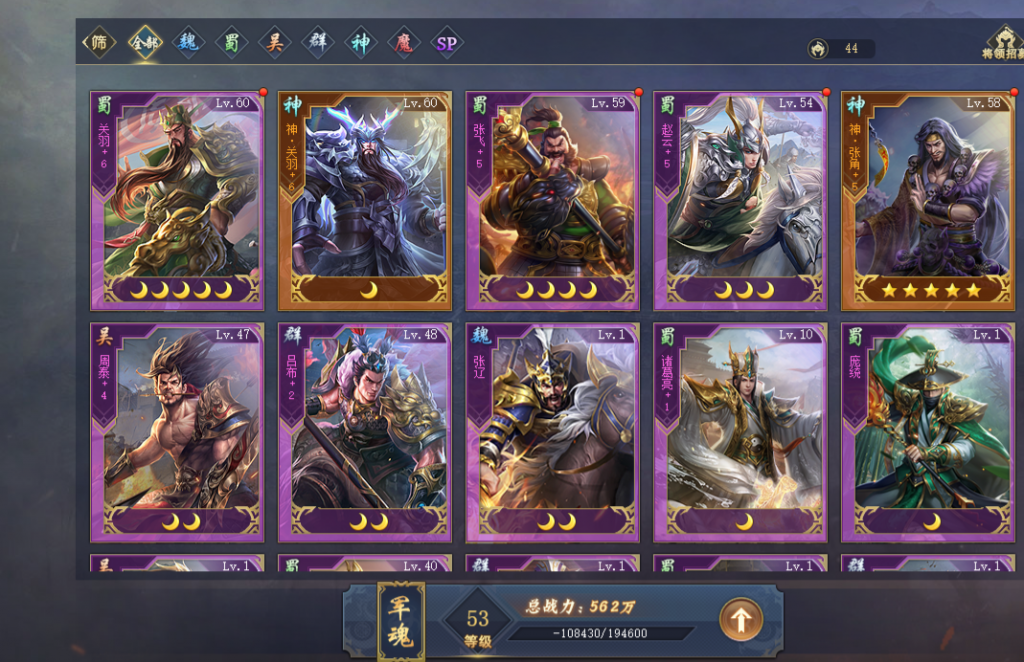Image resolution: width=1024 pixels, height=662 pixels.
Task: Select the 关羽 Lv.60 hero card
Action: point(177,200)
